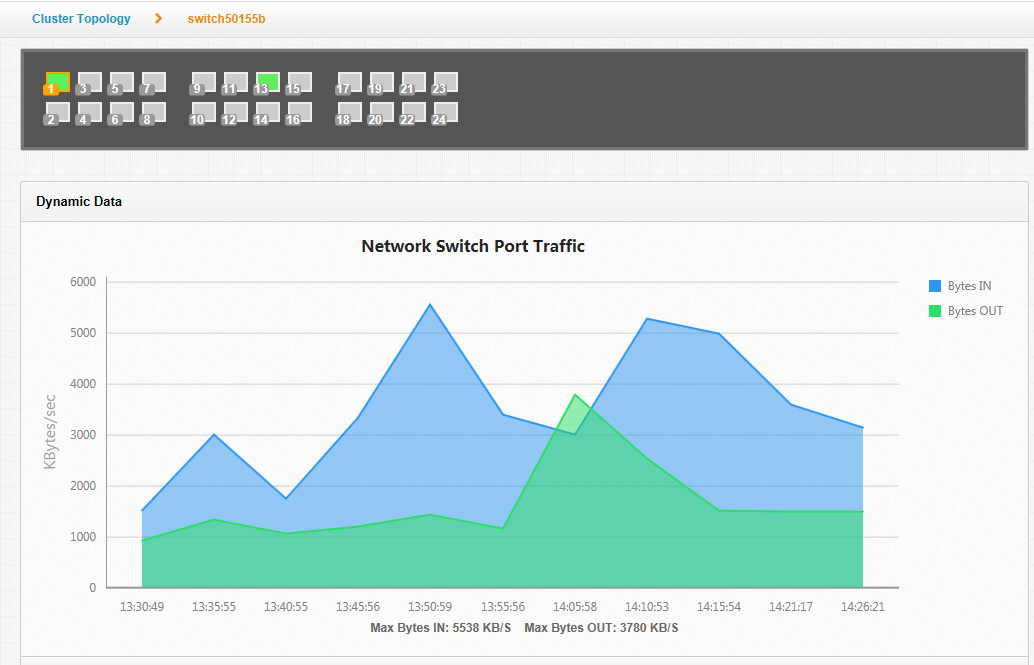Click the 3000 y-axis label
The height and width of the screenshot is (665, 1034).
click(x=83, y=435)
